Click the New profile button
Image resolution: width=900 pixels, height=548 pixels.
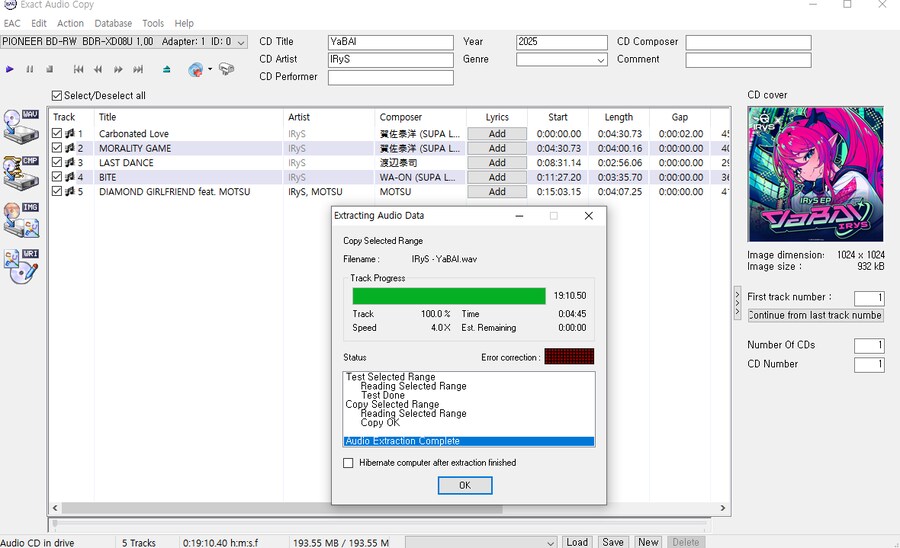(649, 542)
